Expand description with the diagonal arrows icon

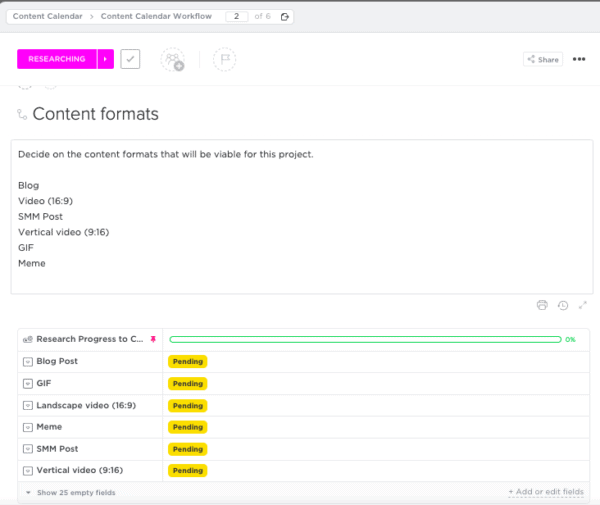tap(583, 305)
